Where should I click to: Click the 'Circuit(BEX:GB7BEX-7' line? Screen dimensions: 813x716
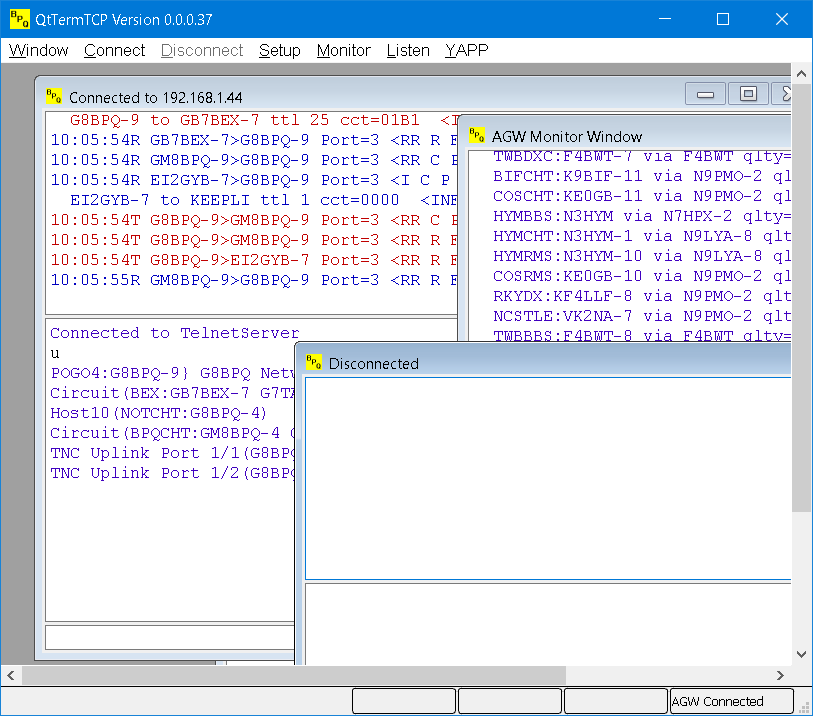point(172,393)
